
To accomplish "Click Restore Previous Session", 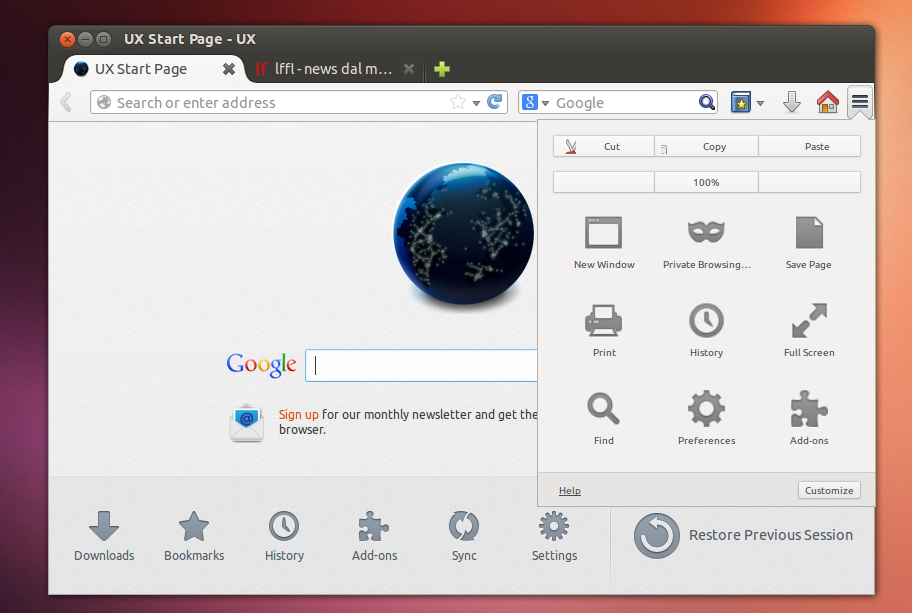I will tap(743, 535).
